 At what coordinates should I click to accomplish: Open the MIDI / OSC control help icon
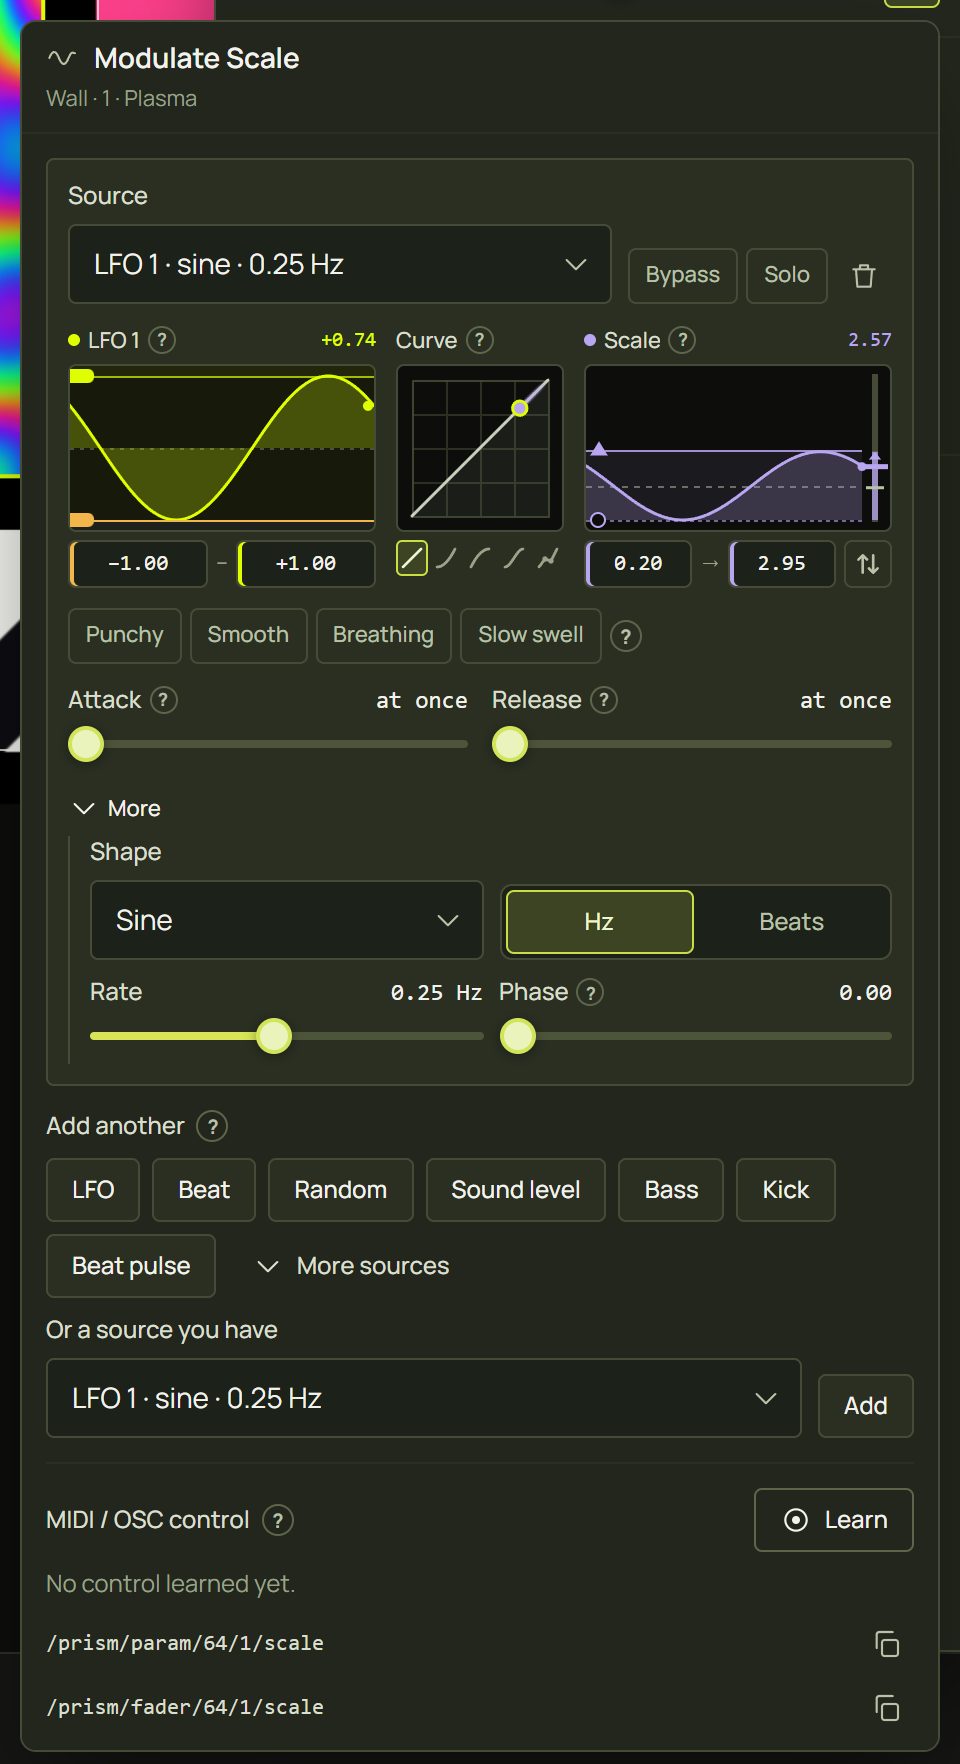tap(278, 1521)
